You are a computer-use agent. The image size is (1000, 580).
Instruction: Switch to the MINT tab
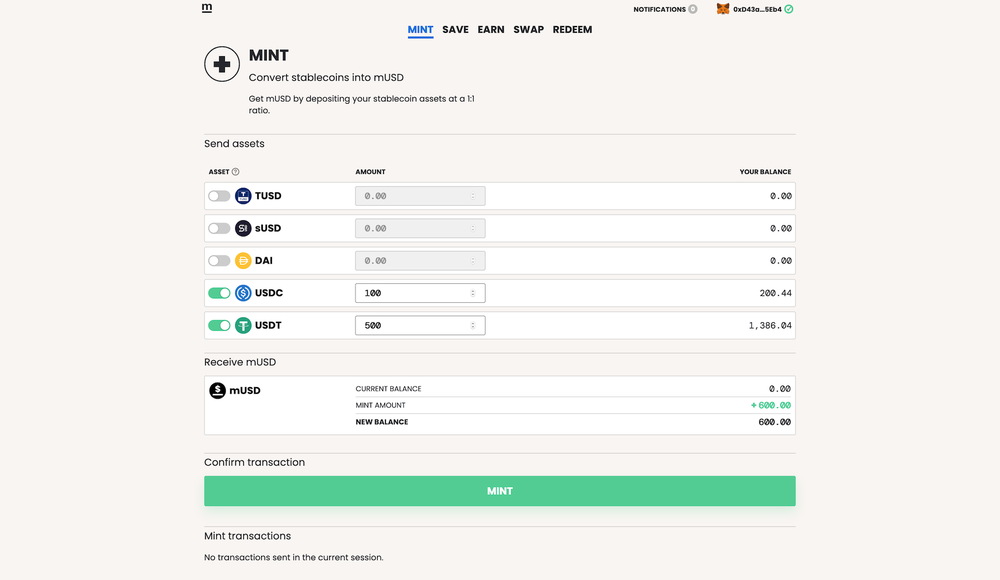tap(420, 30)
